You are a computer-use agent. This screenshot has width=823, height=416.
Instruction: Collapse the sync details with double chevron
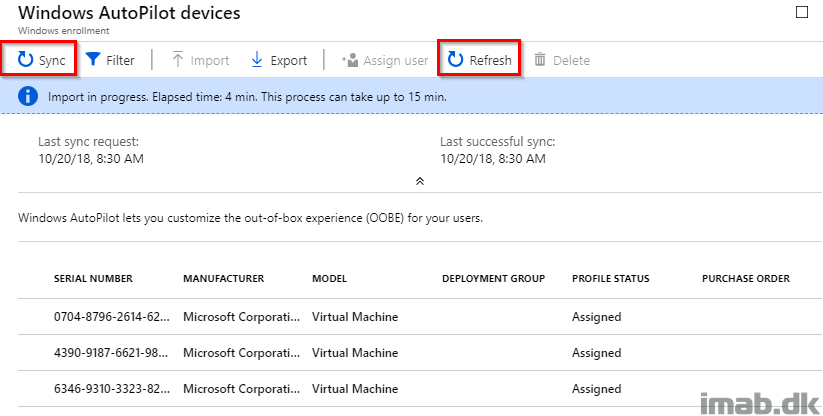pyautogui.click(x=419, y=182)
